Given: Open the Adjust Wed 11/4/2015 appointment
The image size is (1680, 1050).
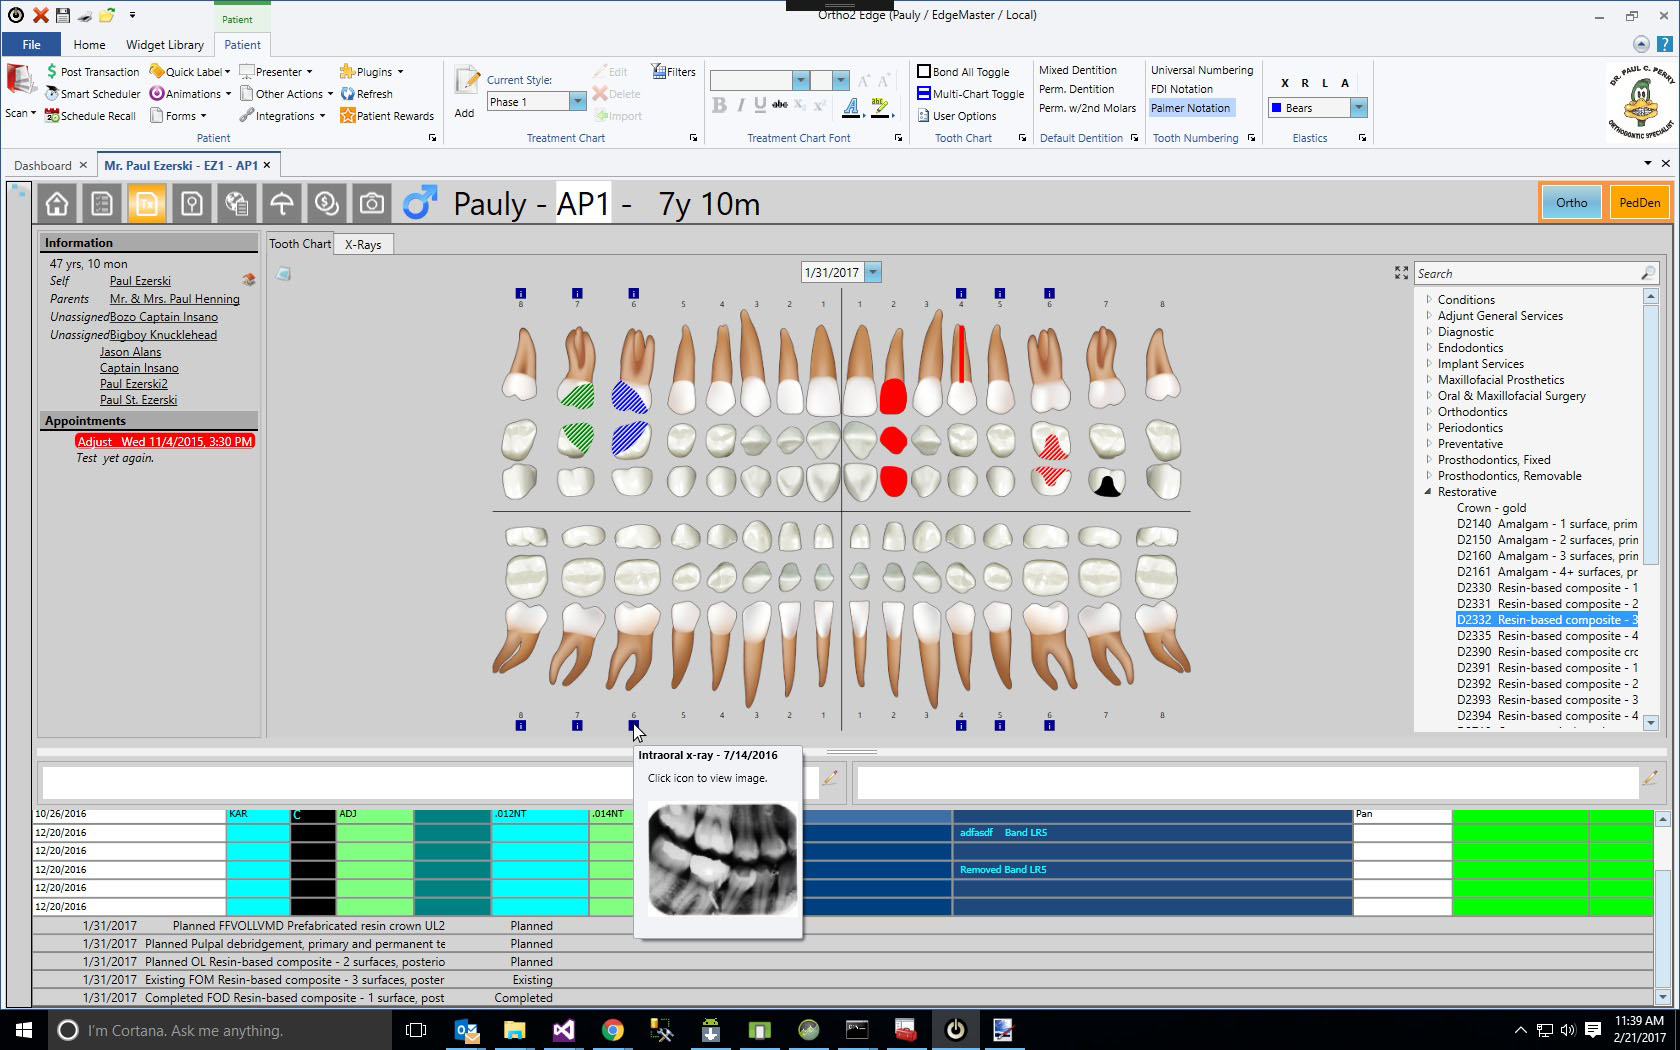Looking at the screenshot, I should pos(165,441).
